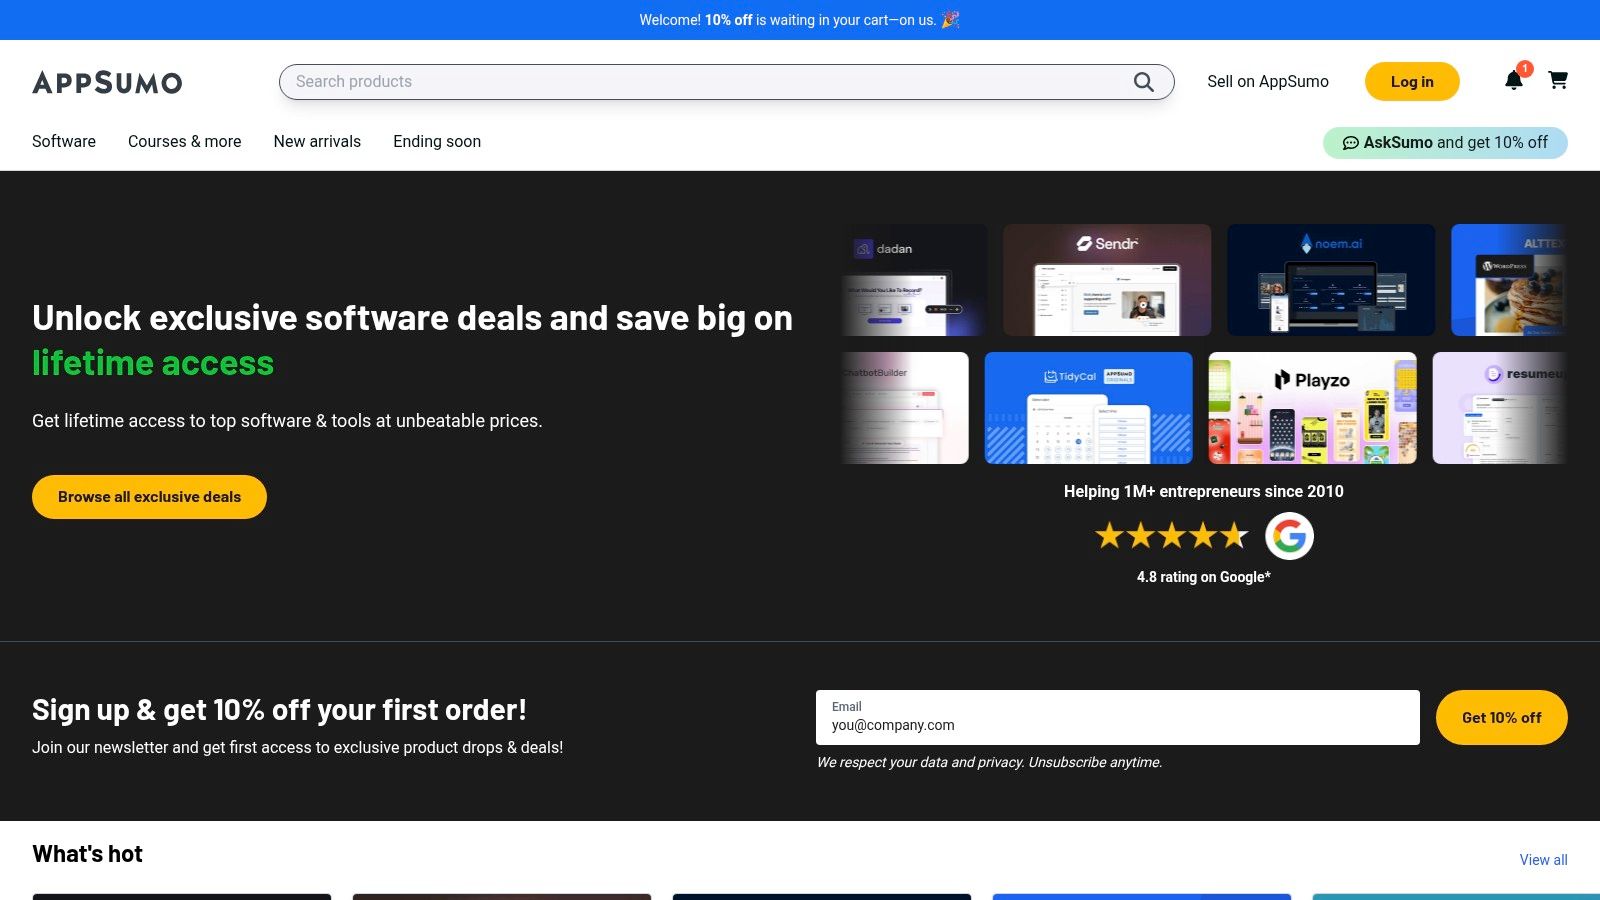
Task: Open the shopping cart
Action: coord(1558,80)
